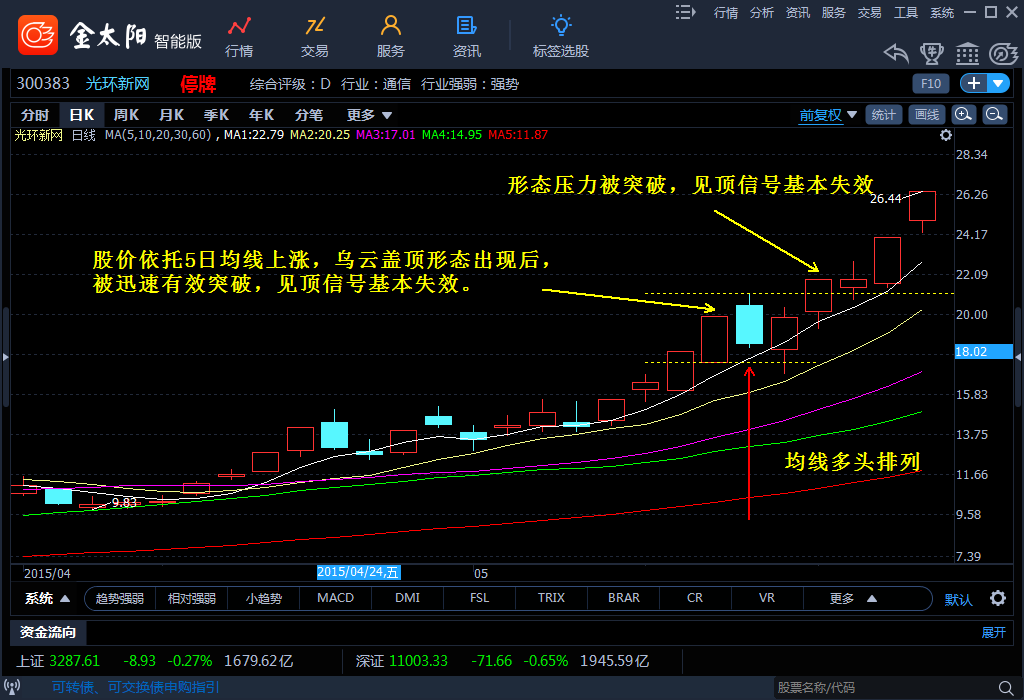This screenshot has height=700, width=1024.
Task: Open the 服务 menu in the top menu bar
Action: (x=833, y=12)
